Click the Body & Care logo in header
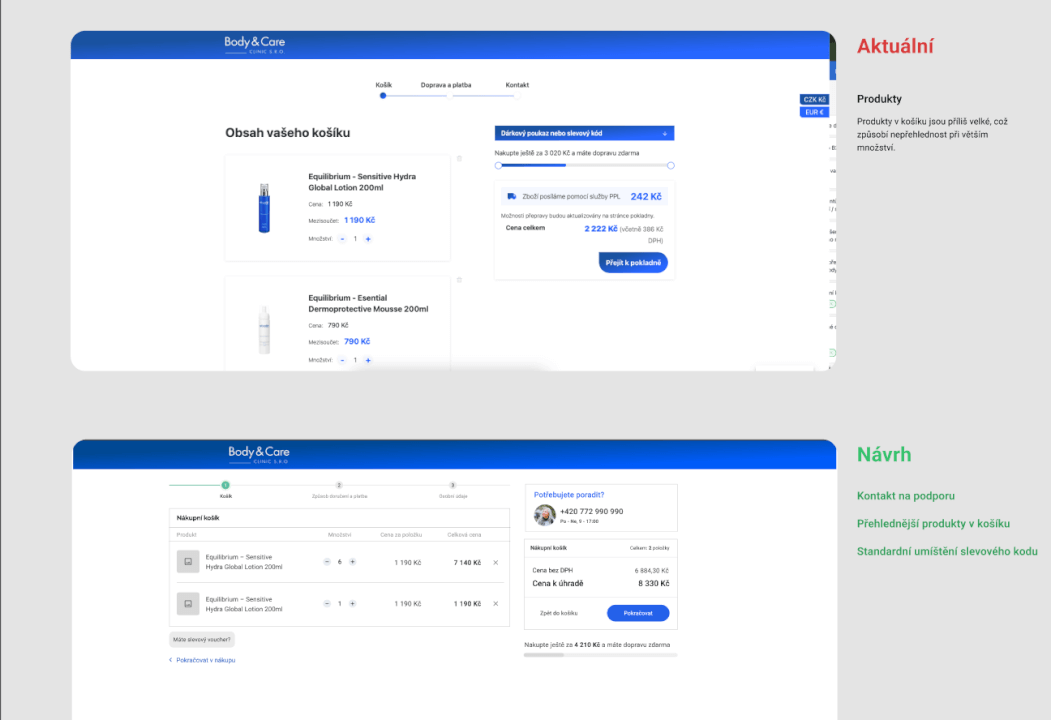 point(253,44)
